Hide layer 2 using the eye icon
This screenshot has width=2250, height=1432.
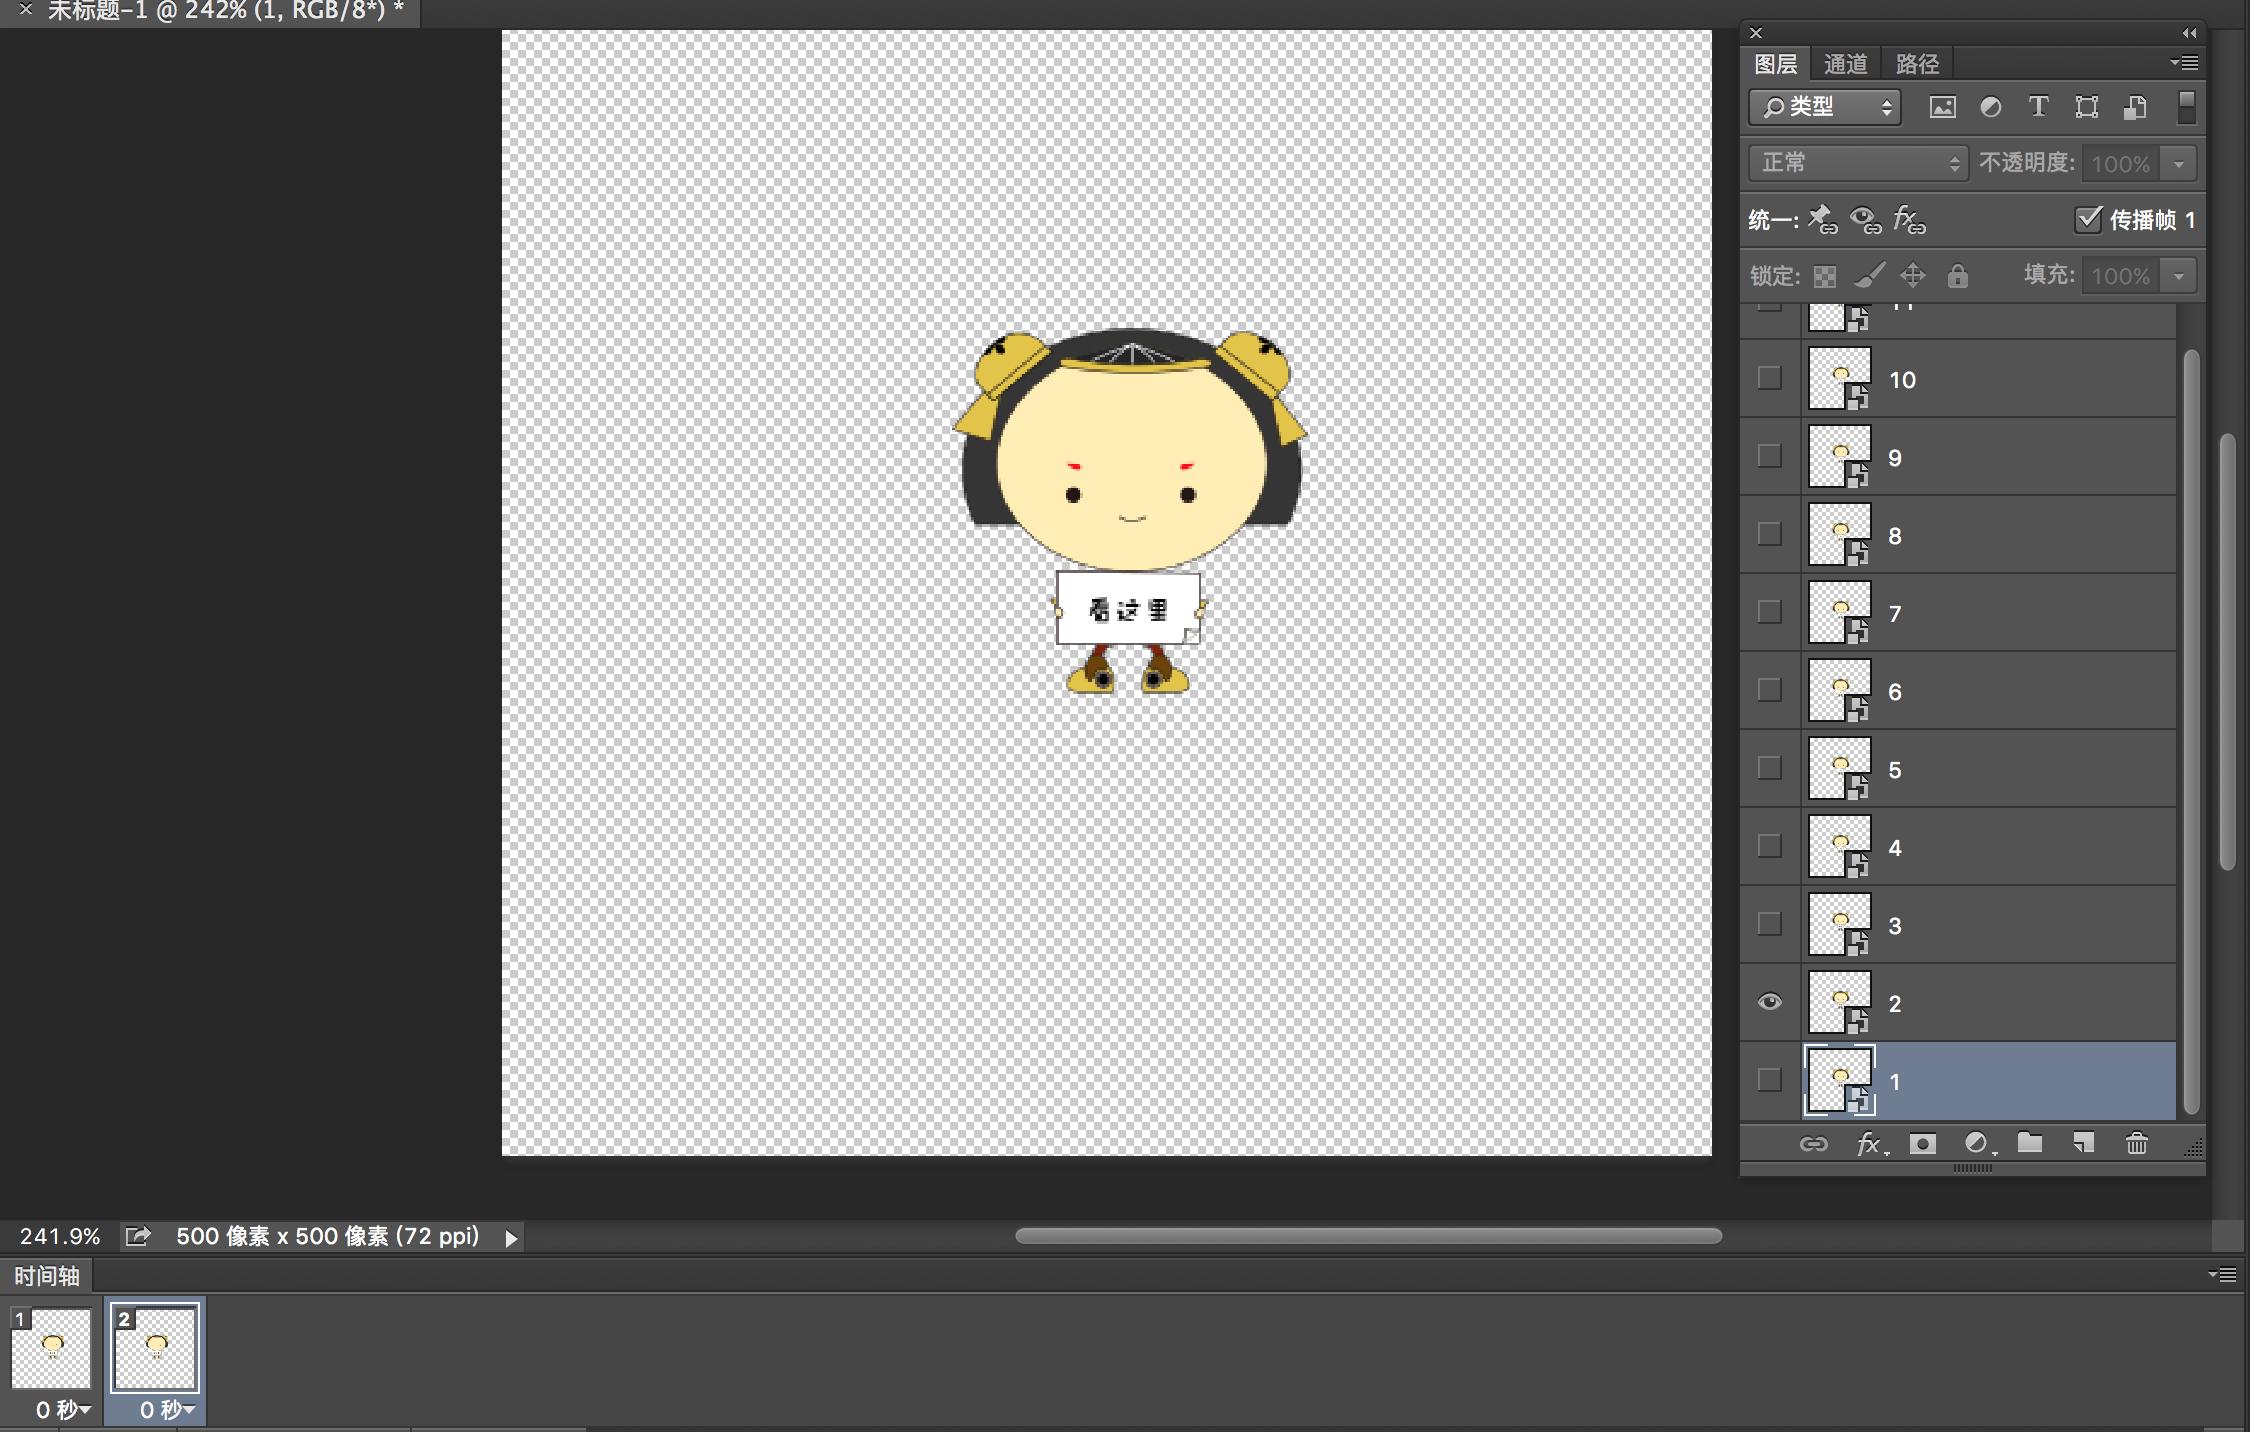[1769, 1002]
